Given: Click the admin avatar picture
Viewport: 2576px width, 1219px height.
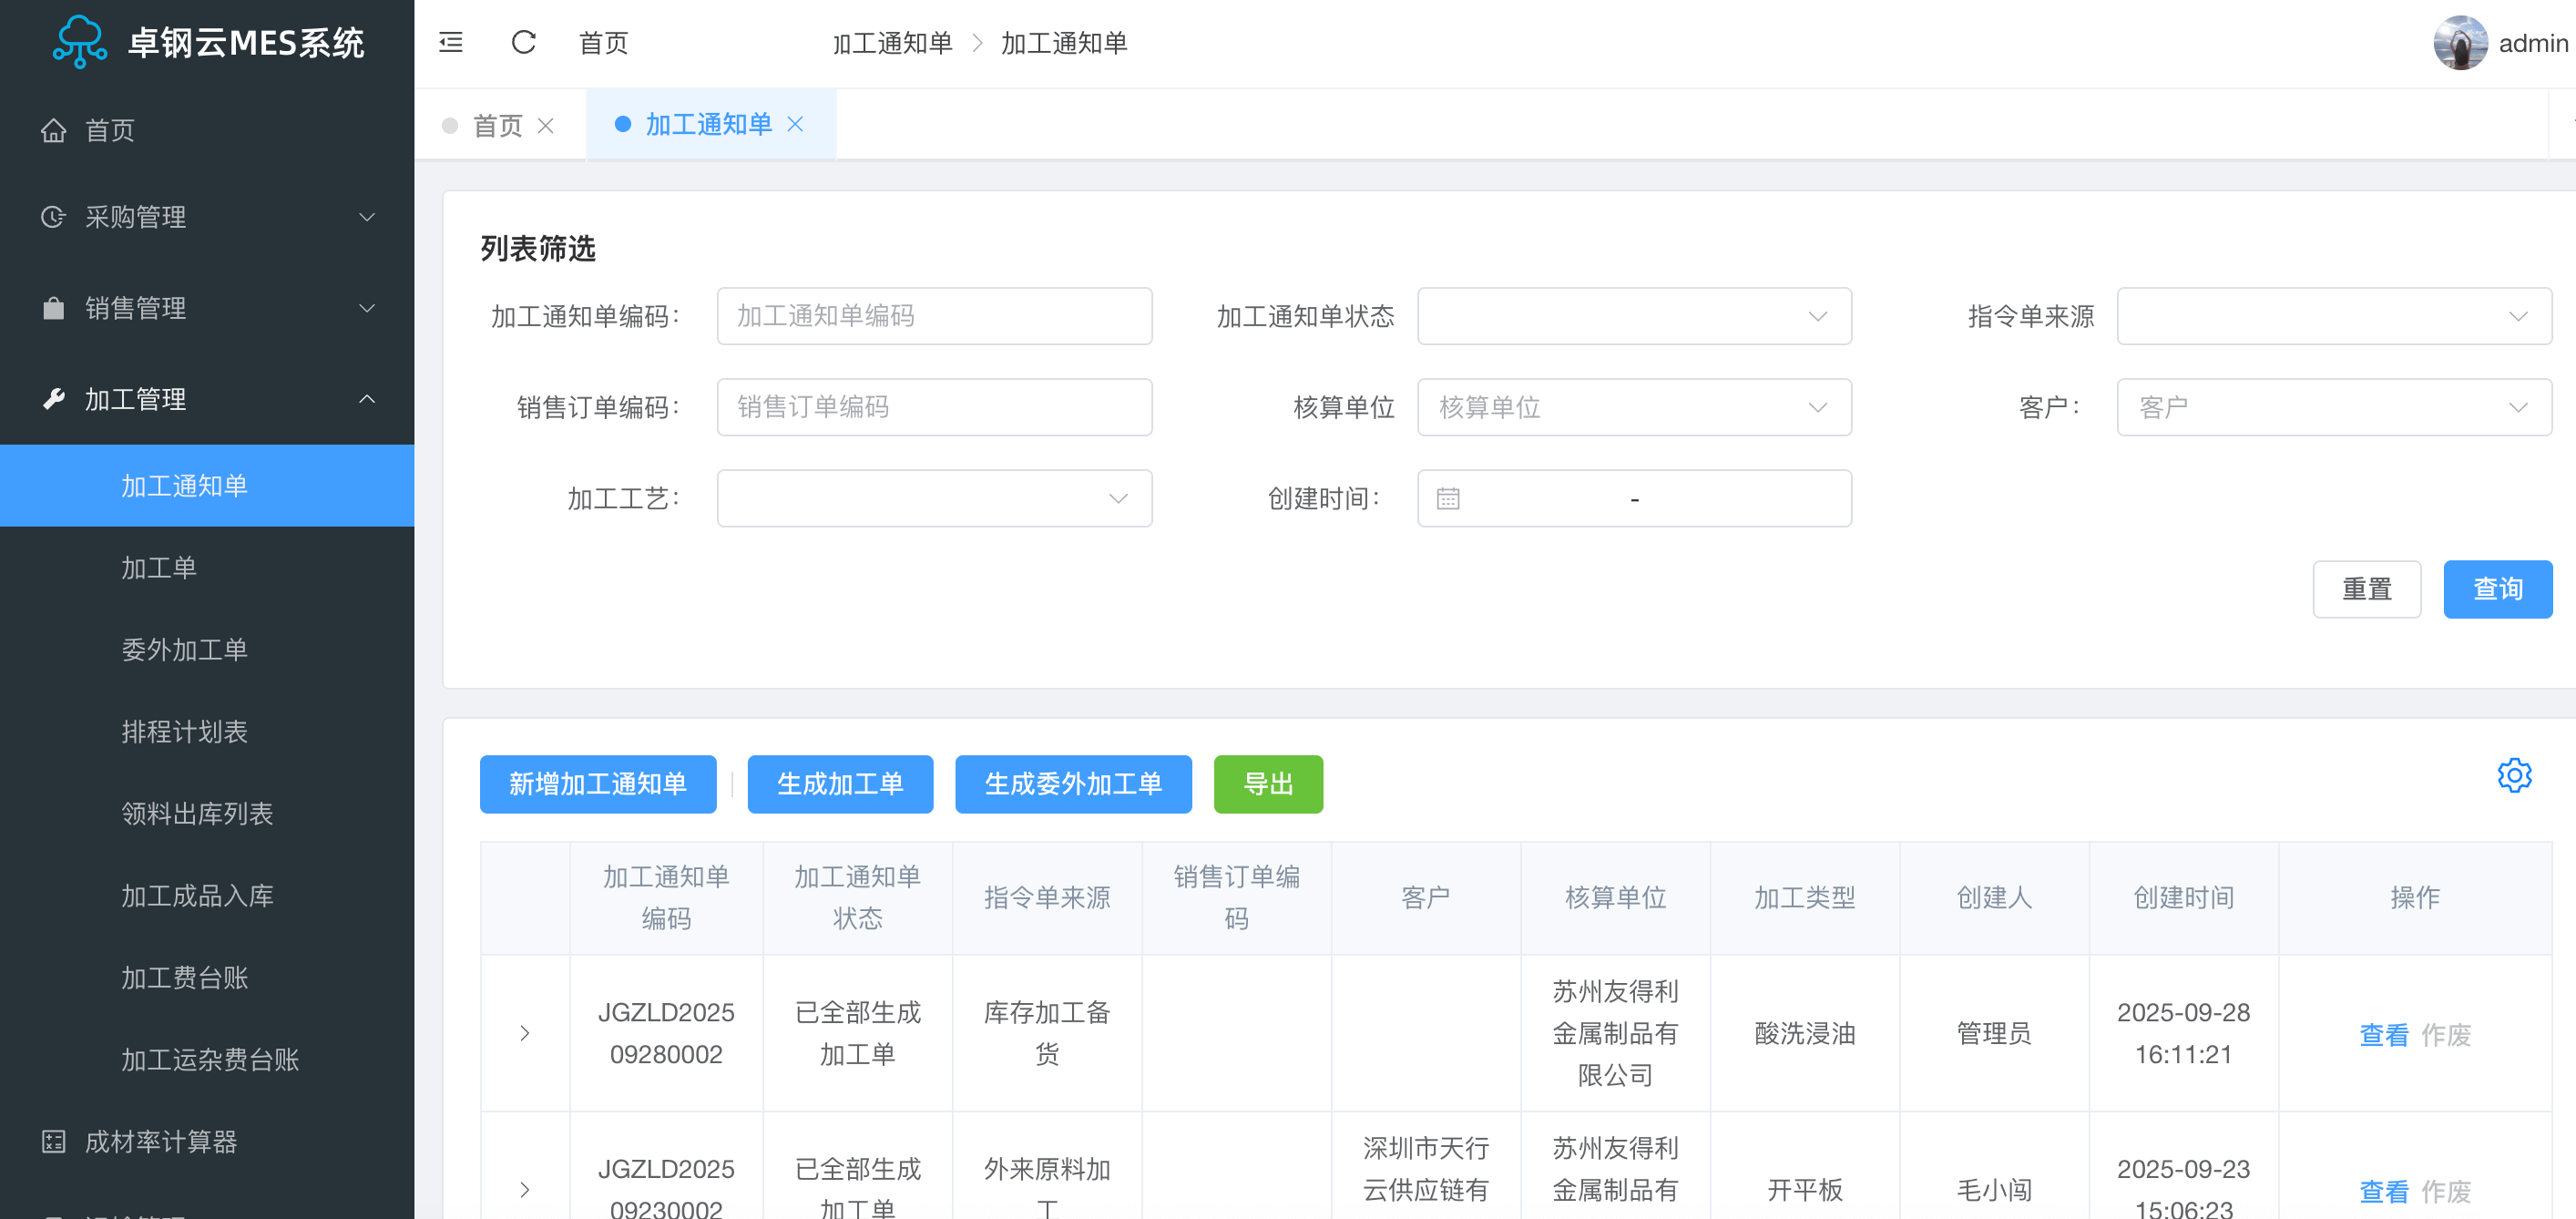Looking at the screenshot, I should pos(2459,43).
